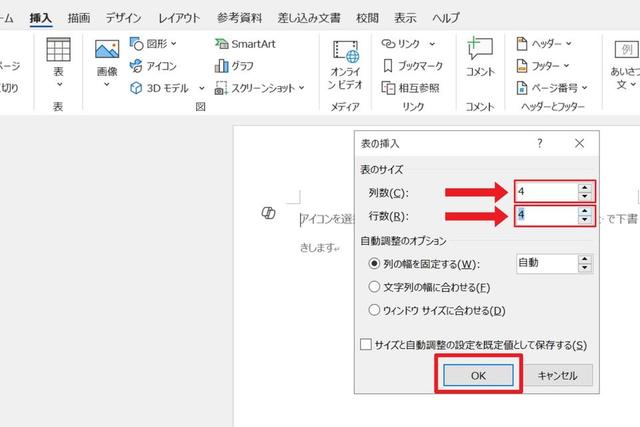Click the help question mark in 表の挿入 dialog
The image size is (640, 427).
pyautogui.click(x=540, y=143)
